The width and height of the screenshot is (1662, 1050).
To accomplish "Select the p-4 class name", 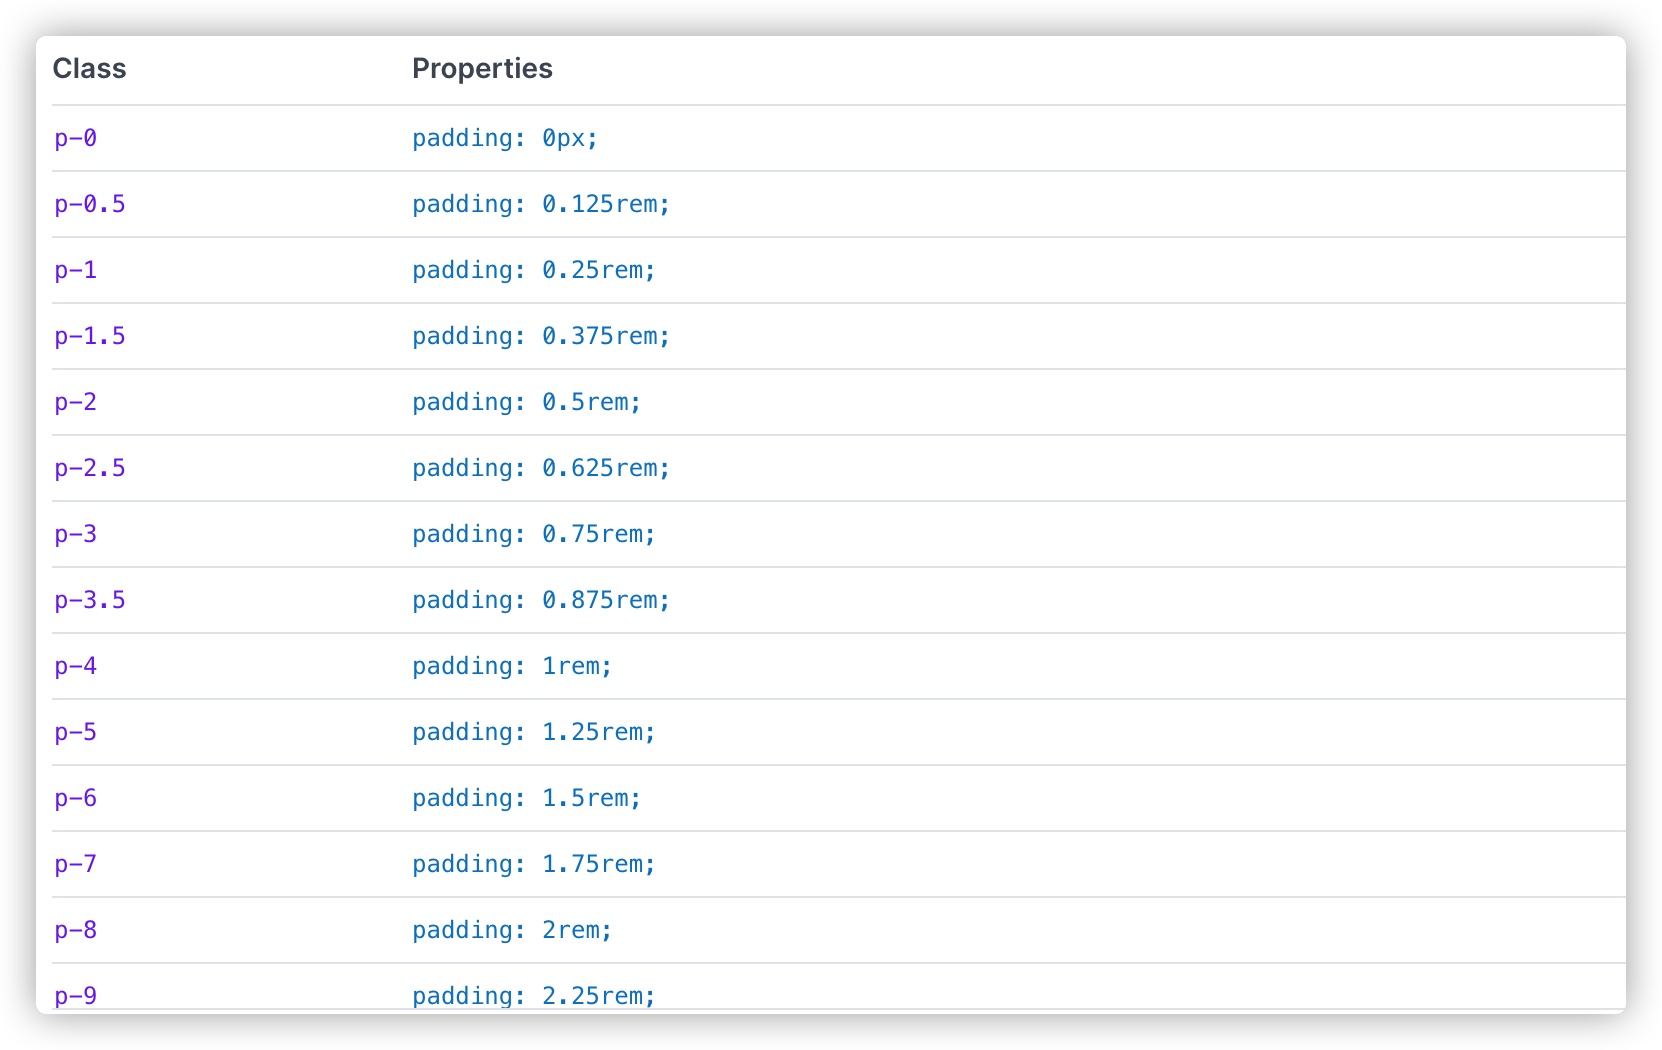I will pyautogui.click(x=76, y=666).
